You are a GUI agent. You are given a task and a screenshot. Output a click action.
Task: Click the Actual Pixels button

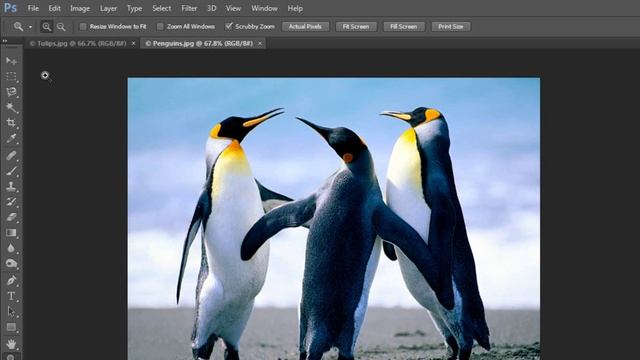click(x=305, y=27)
